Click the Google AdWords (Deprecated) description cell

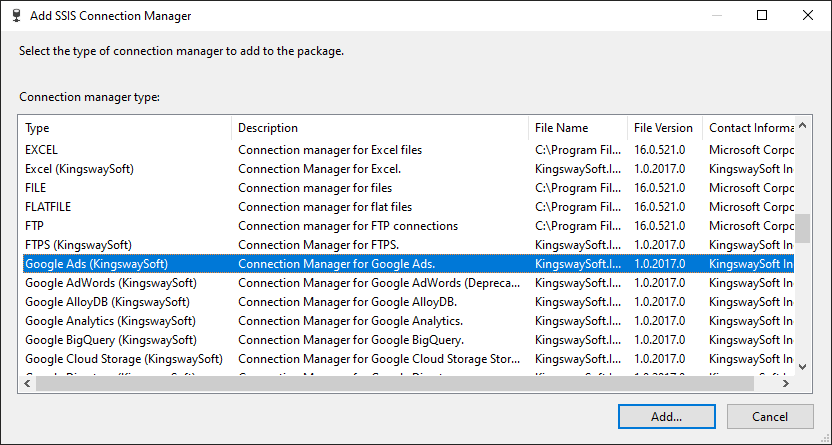pos(379,283)
